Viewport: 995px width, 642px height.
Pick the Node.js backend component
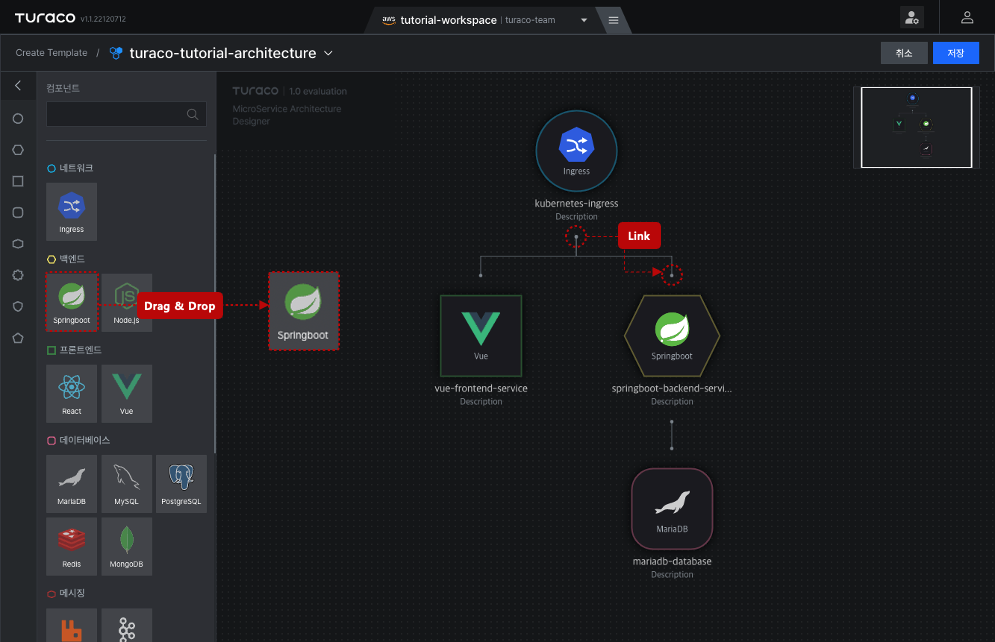coord(126,303)
